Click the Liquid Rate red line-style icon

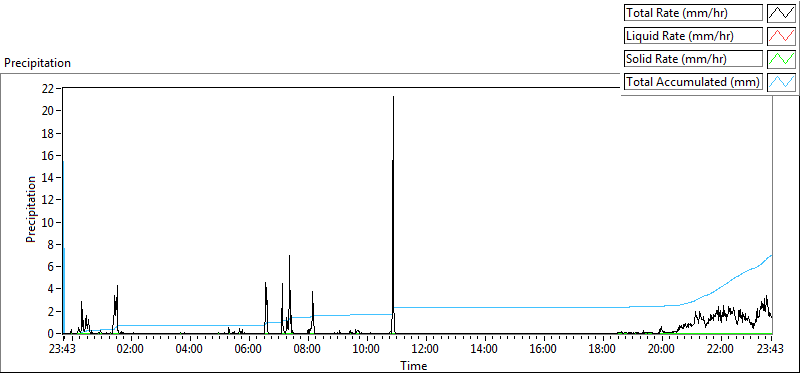(782, 36)
